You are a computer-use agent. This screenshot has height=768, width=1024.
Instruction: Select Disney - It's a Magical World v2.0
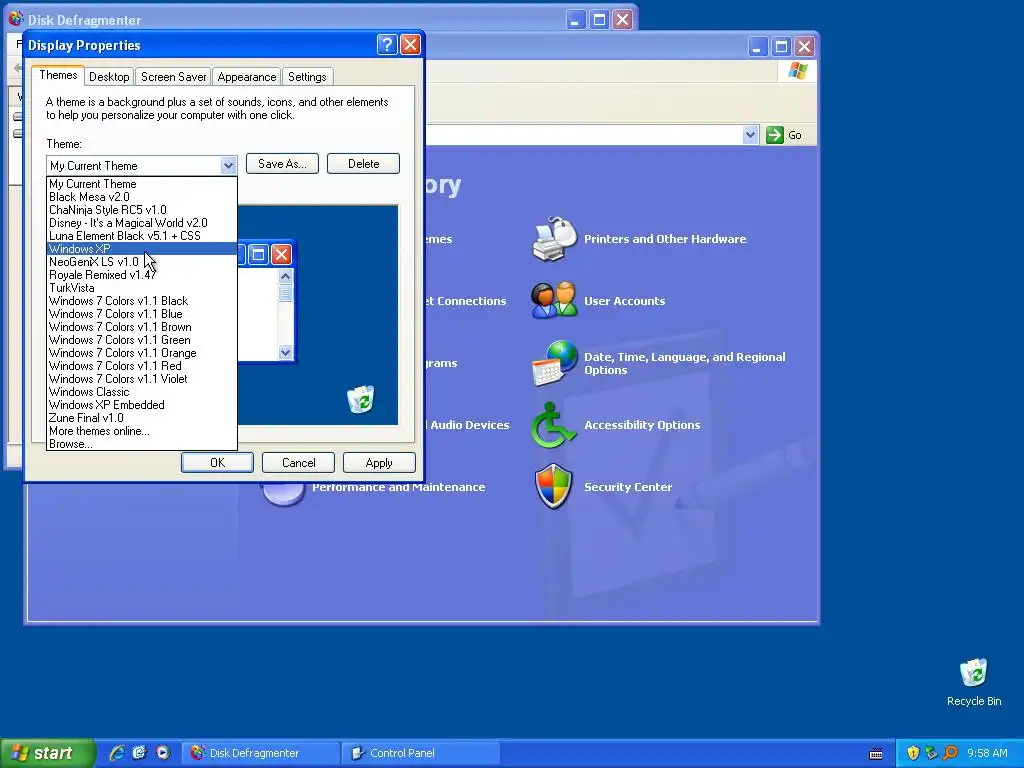[x=142, y=223]
